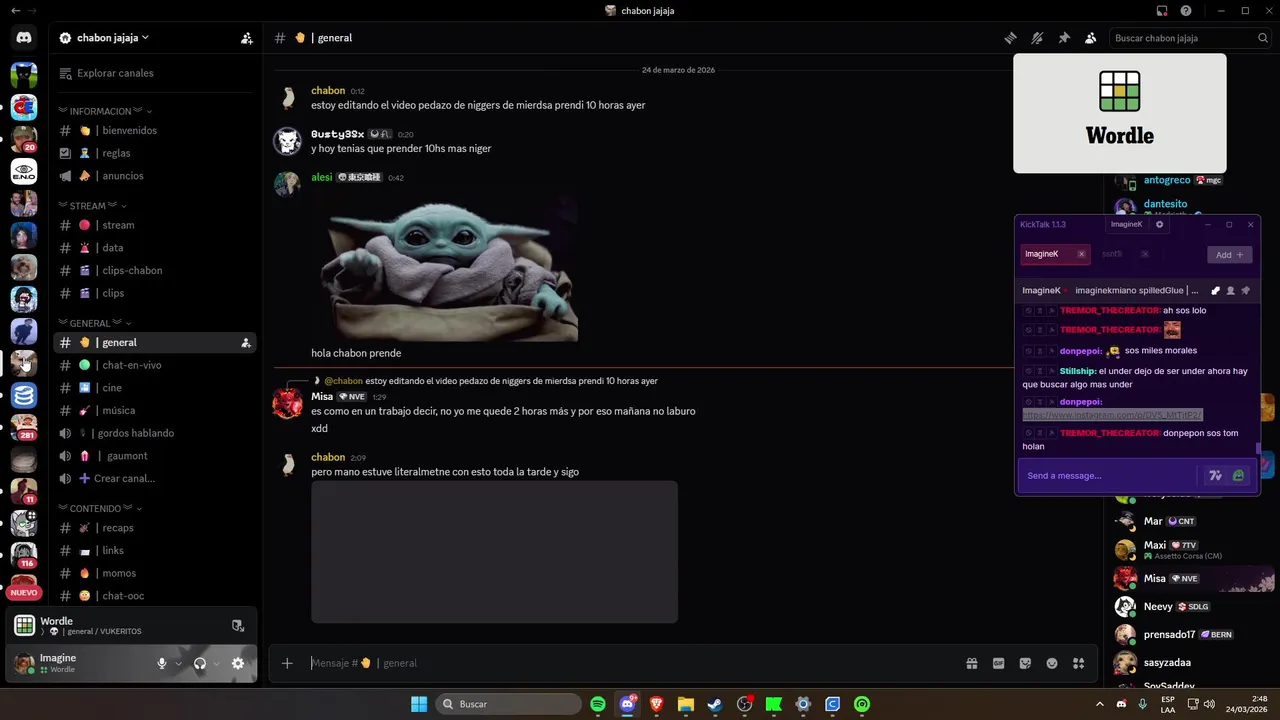Open the anuncios channel
Image resolution: width=1280 pixels, height=720 pixels.
coord(154,176)
